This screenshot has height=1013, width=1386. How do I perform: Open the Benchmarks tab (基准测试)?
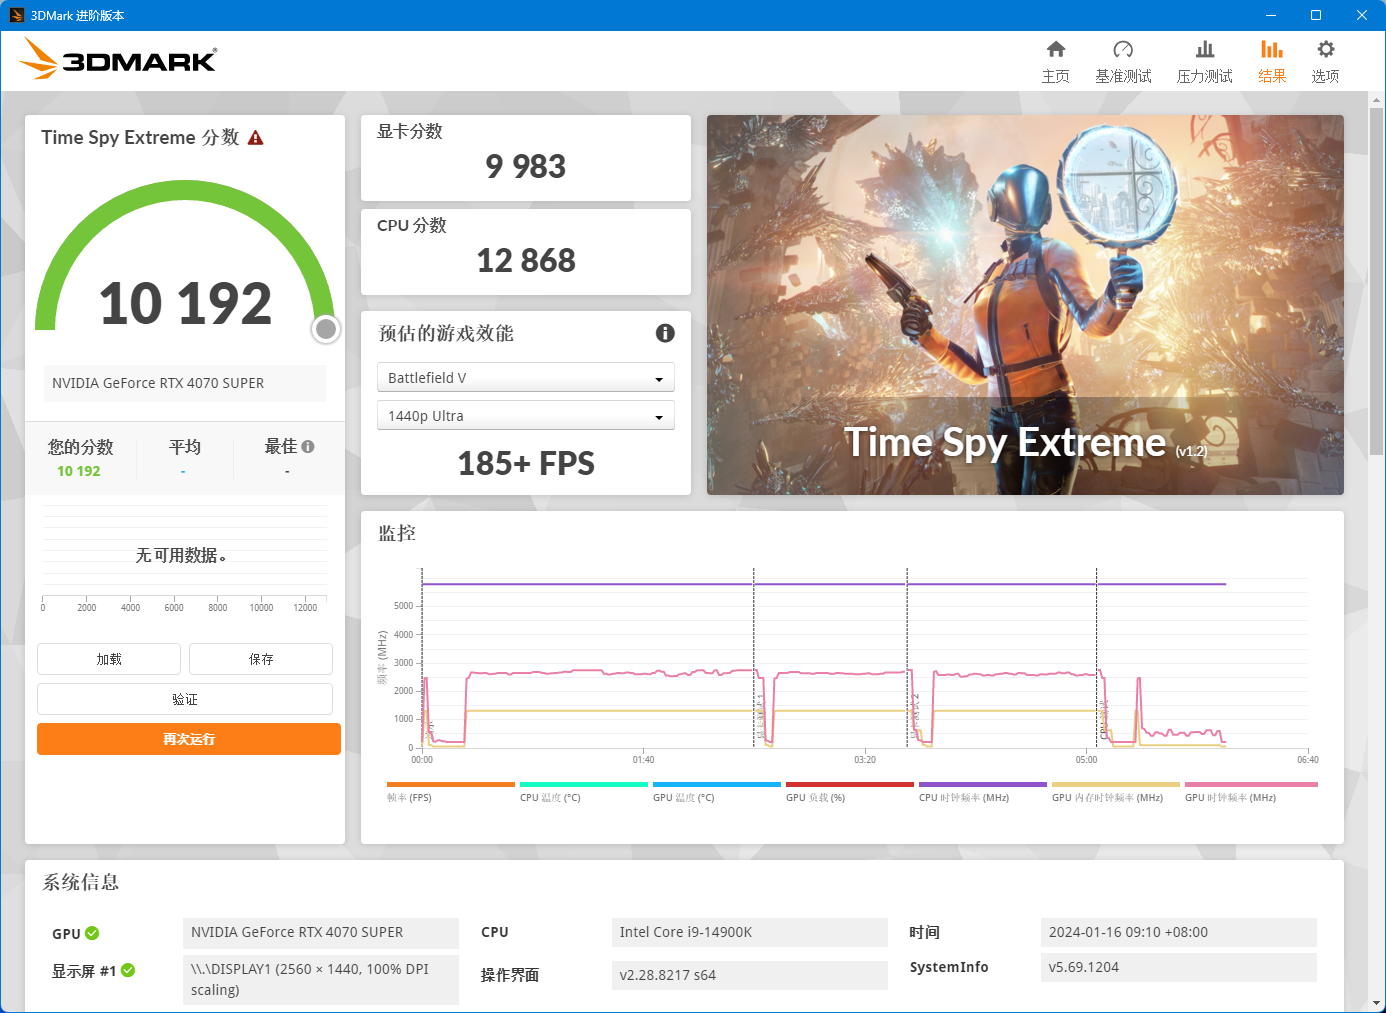click(1123, 62)
